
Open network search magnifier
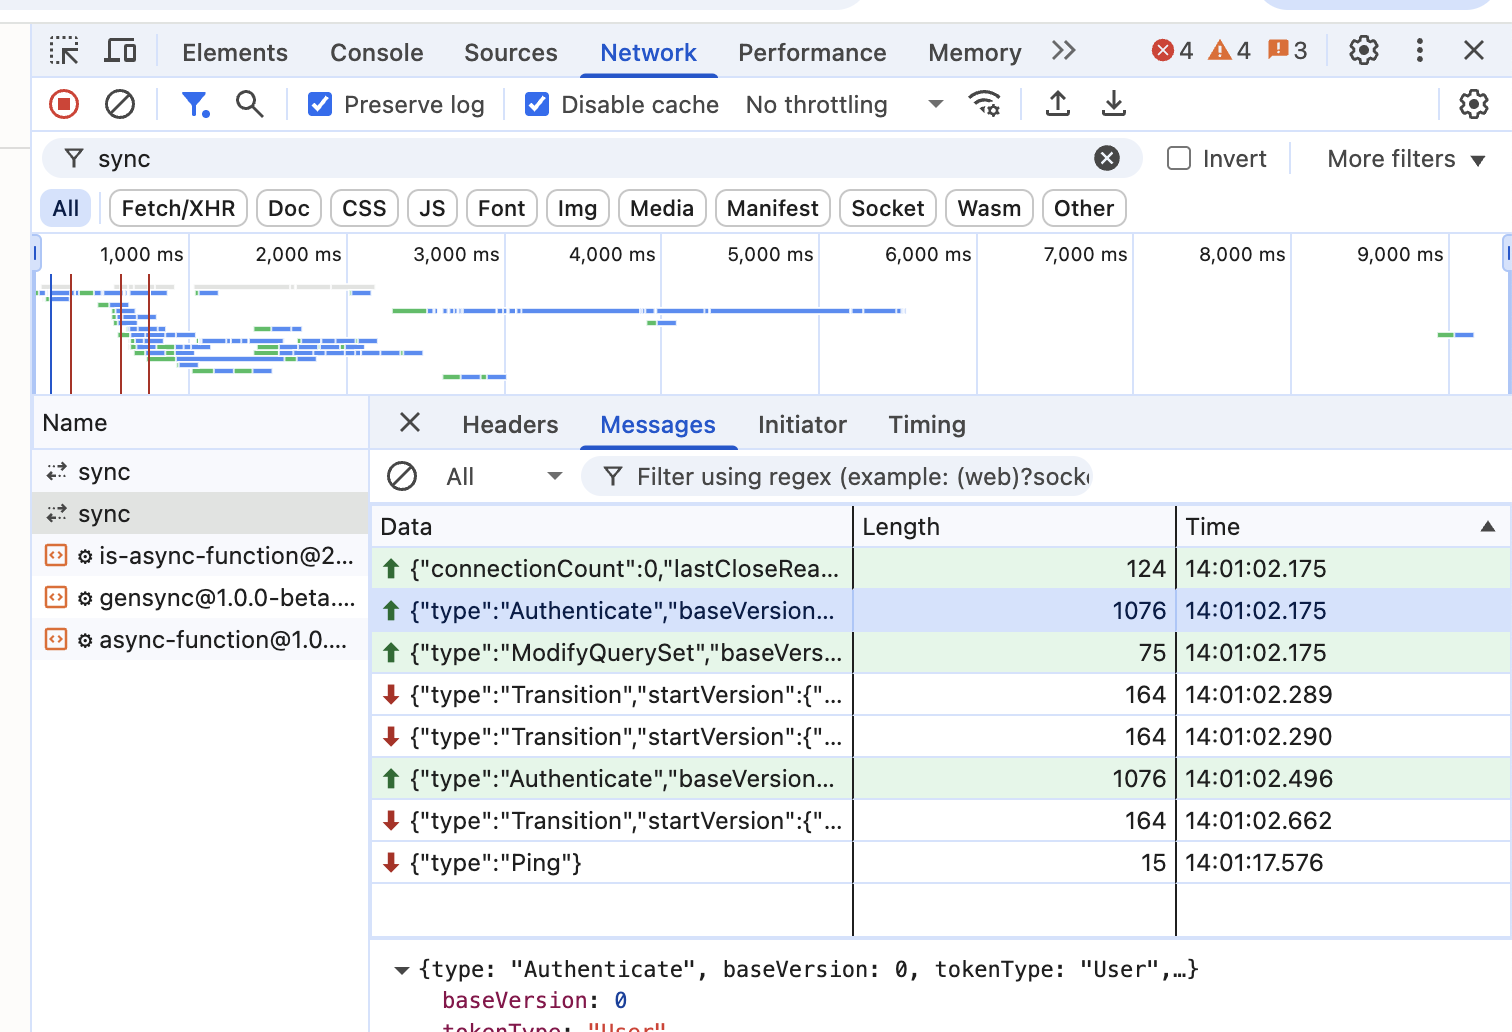pos(249,104)
